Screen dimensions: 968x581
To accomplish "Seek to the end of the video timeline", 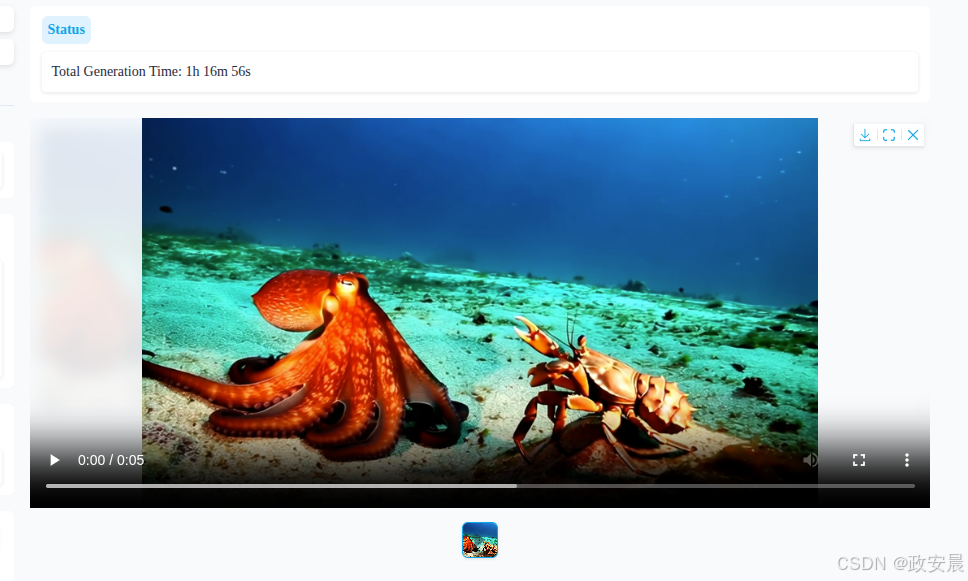I will point(913,486).
